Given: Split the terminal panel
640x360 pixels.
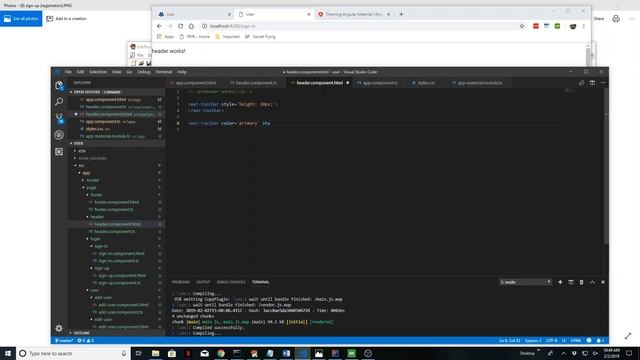Looking at the screenshot, I should coord(571,282).
